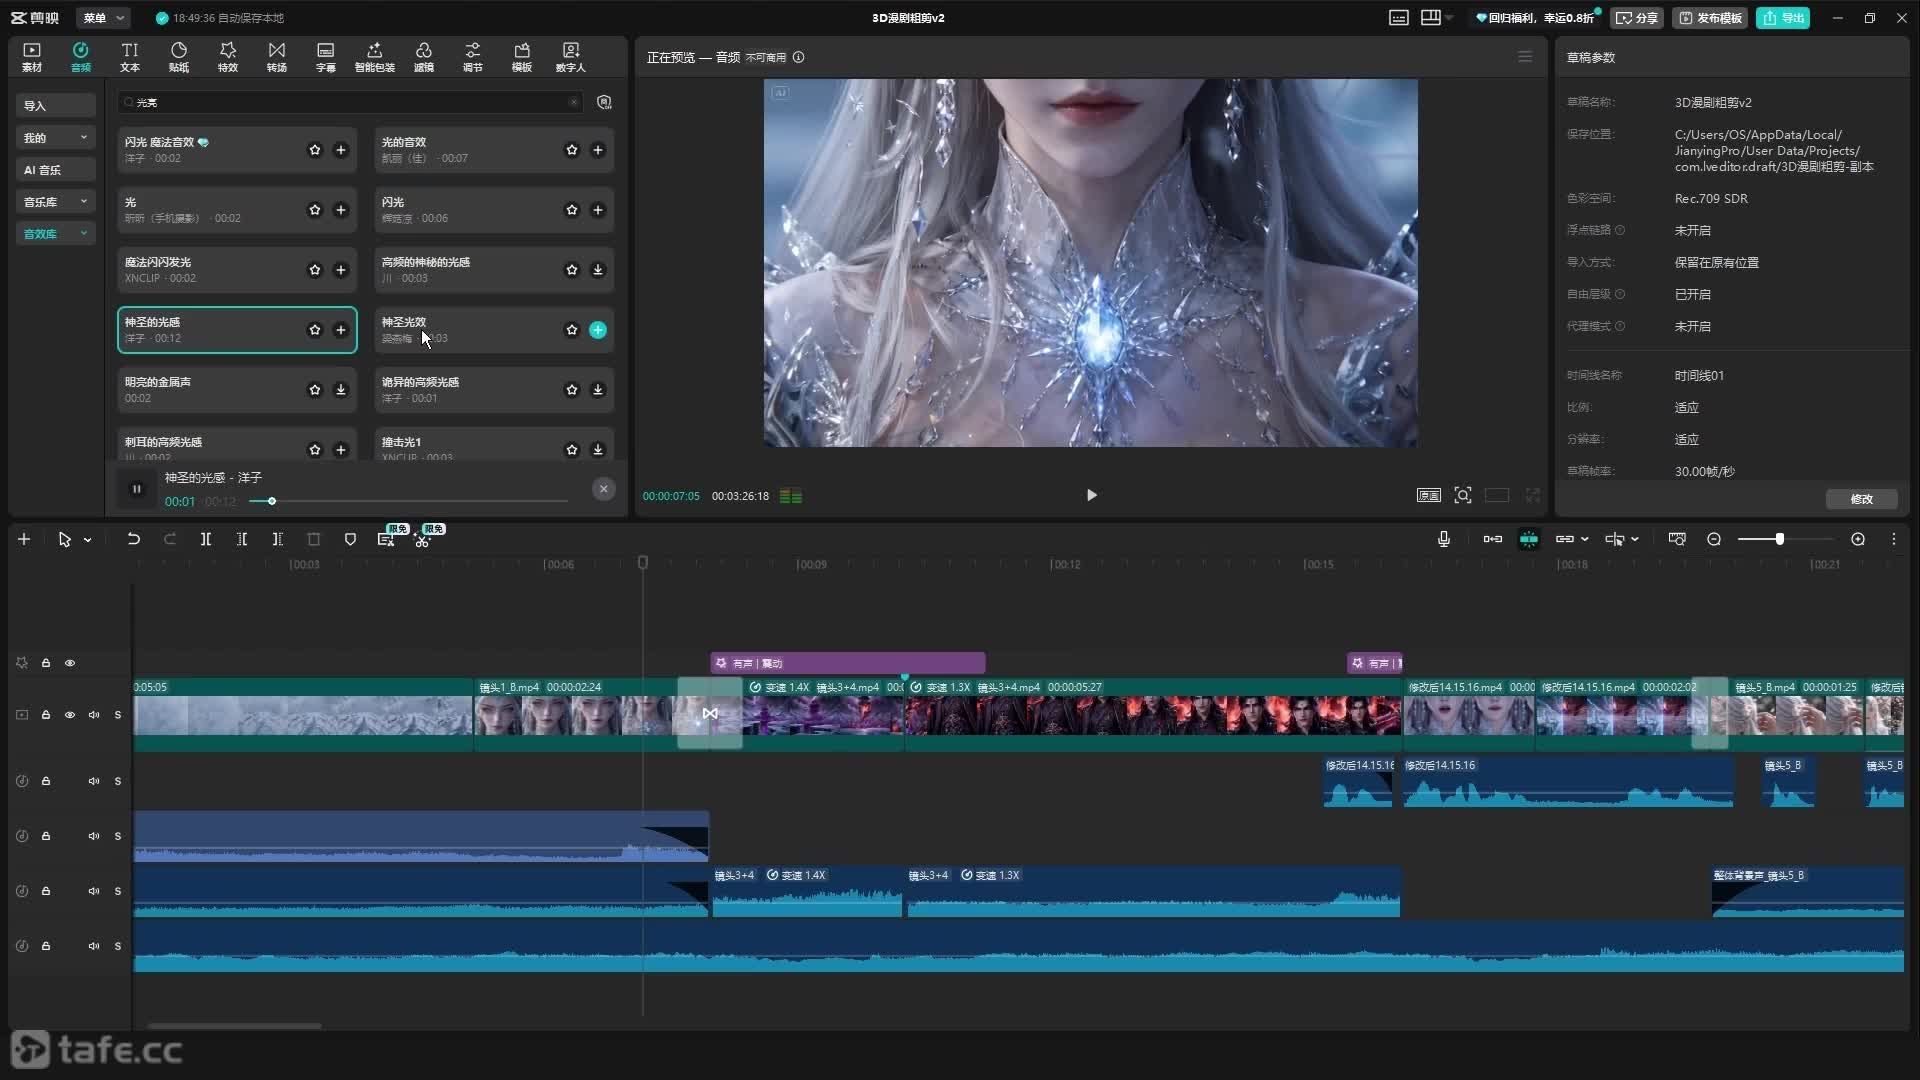Toggle visibility of the main video track
Screen dimensions: 1920x1080
coord(70,715)
